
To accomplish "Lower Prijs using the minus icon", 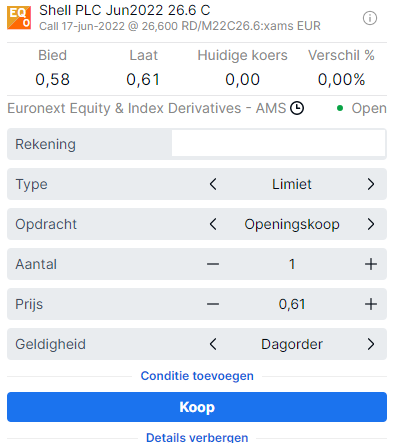I will pyautogui.click(x=213, y=304).
